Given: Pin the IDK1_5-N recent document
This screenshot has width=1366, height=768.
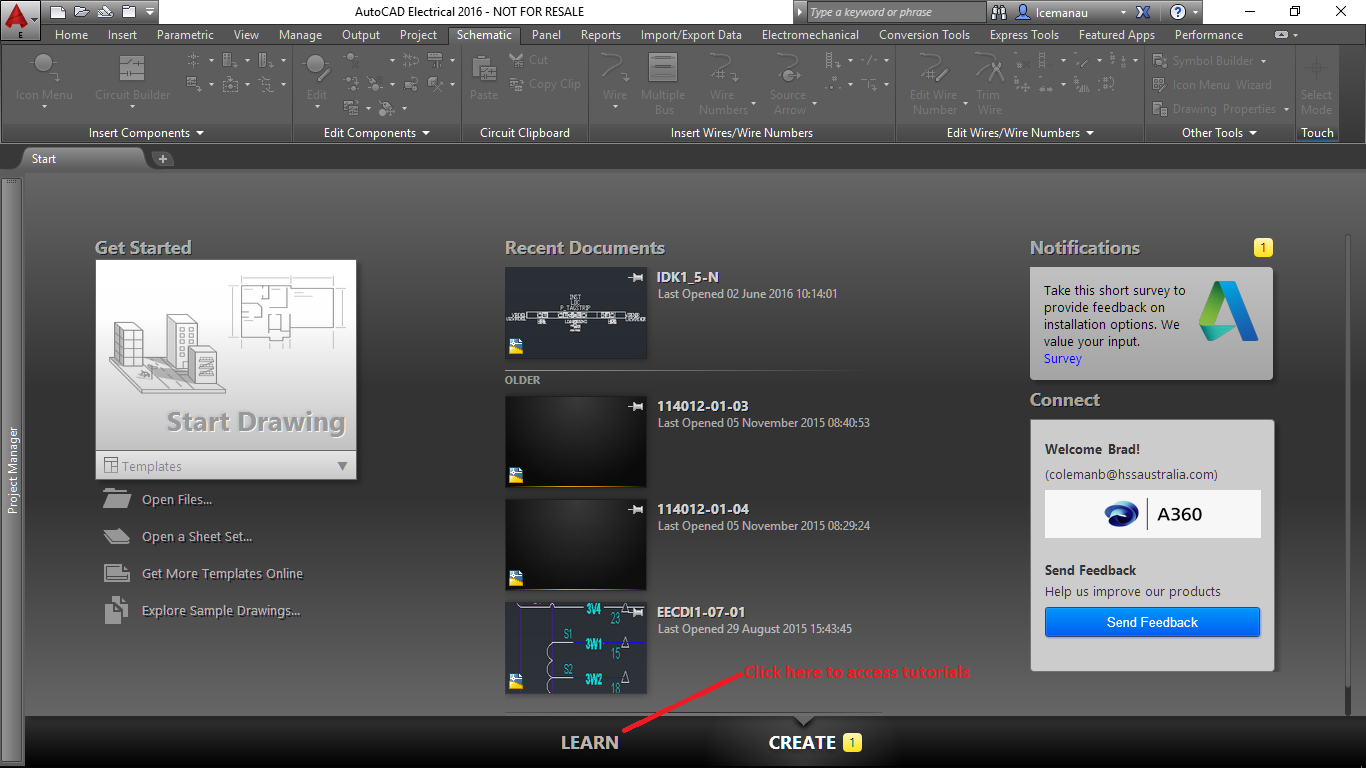Looking at the screenshot, I should click(x=634, y=277).
